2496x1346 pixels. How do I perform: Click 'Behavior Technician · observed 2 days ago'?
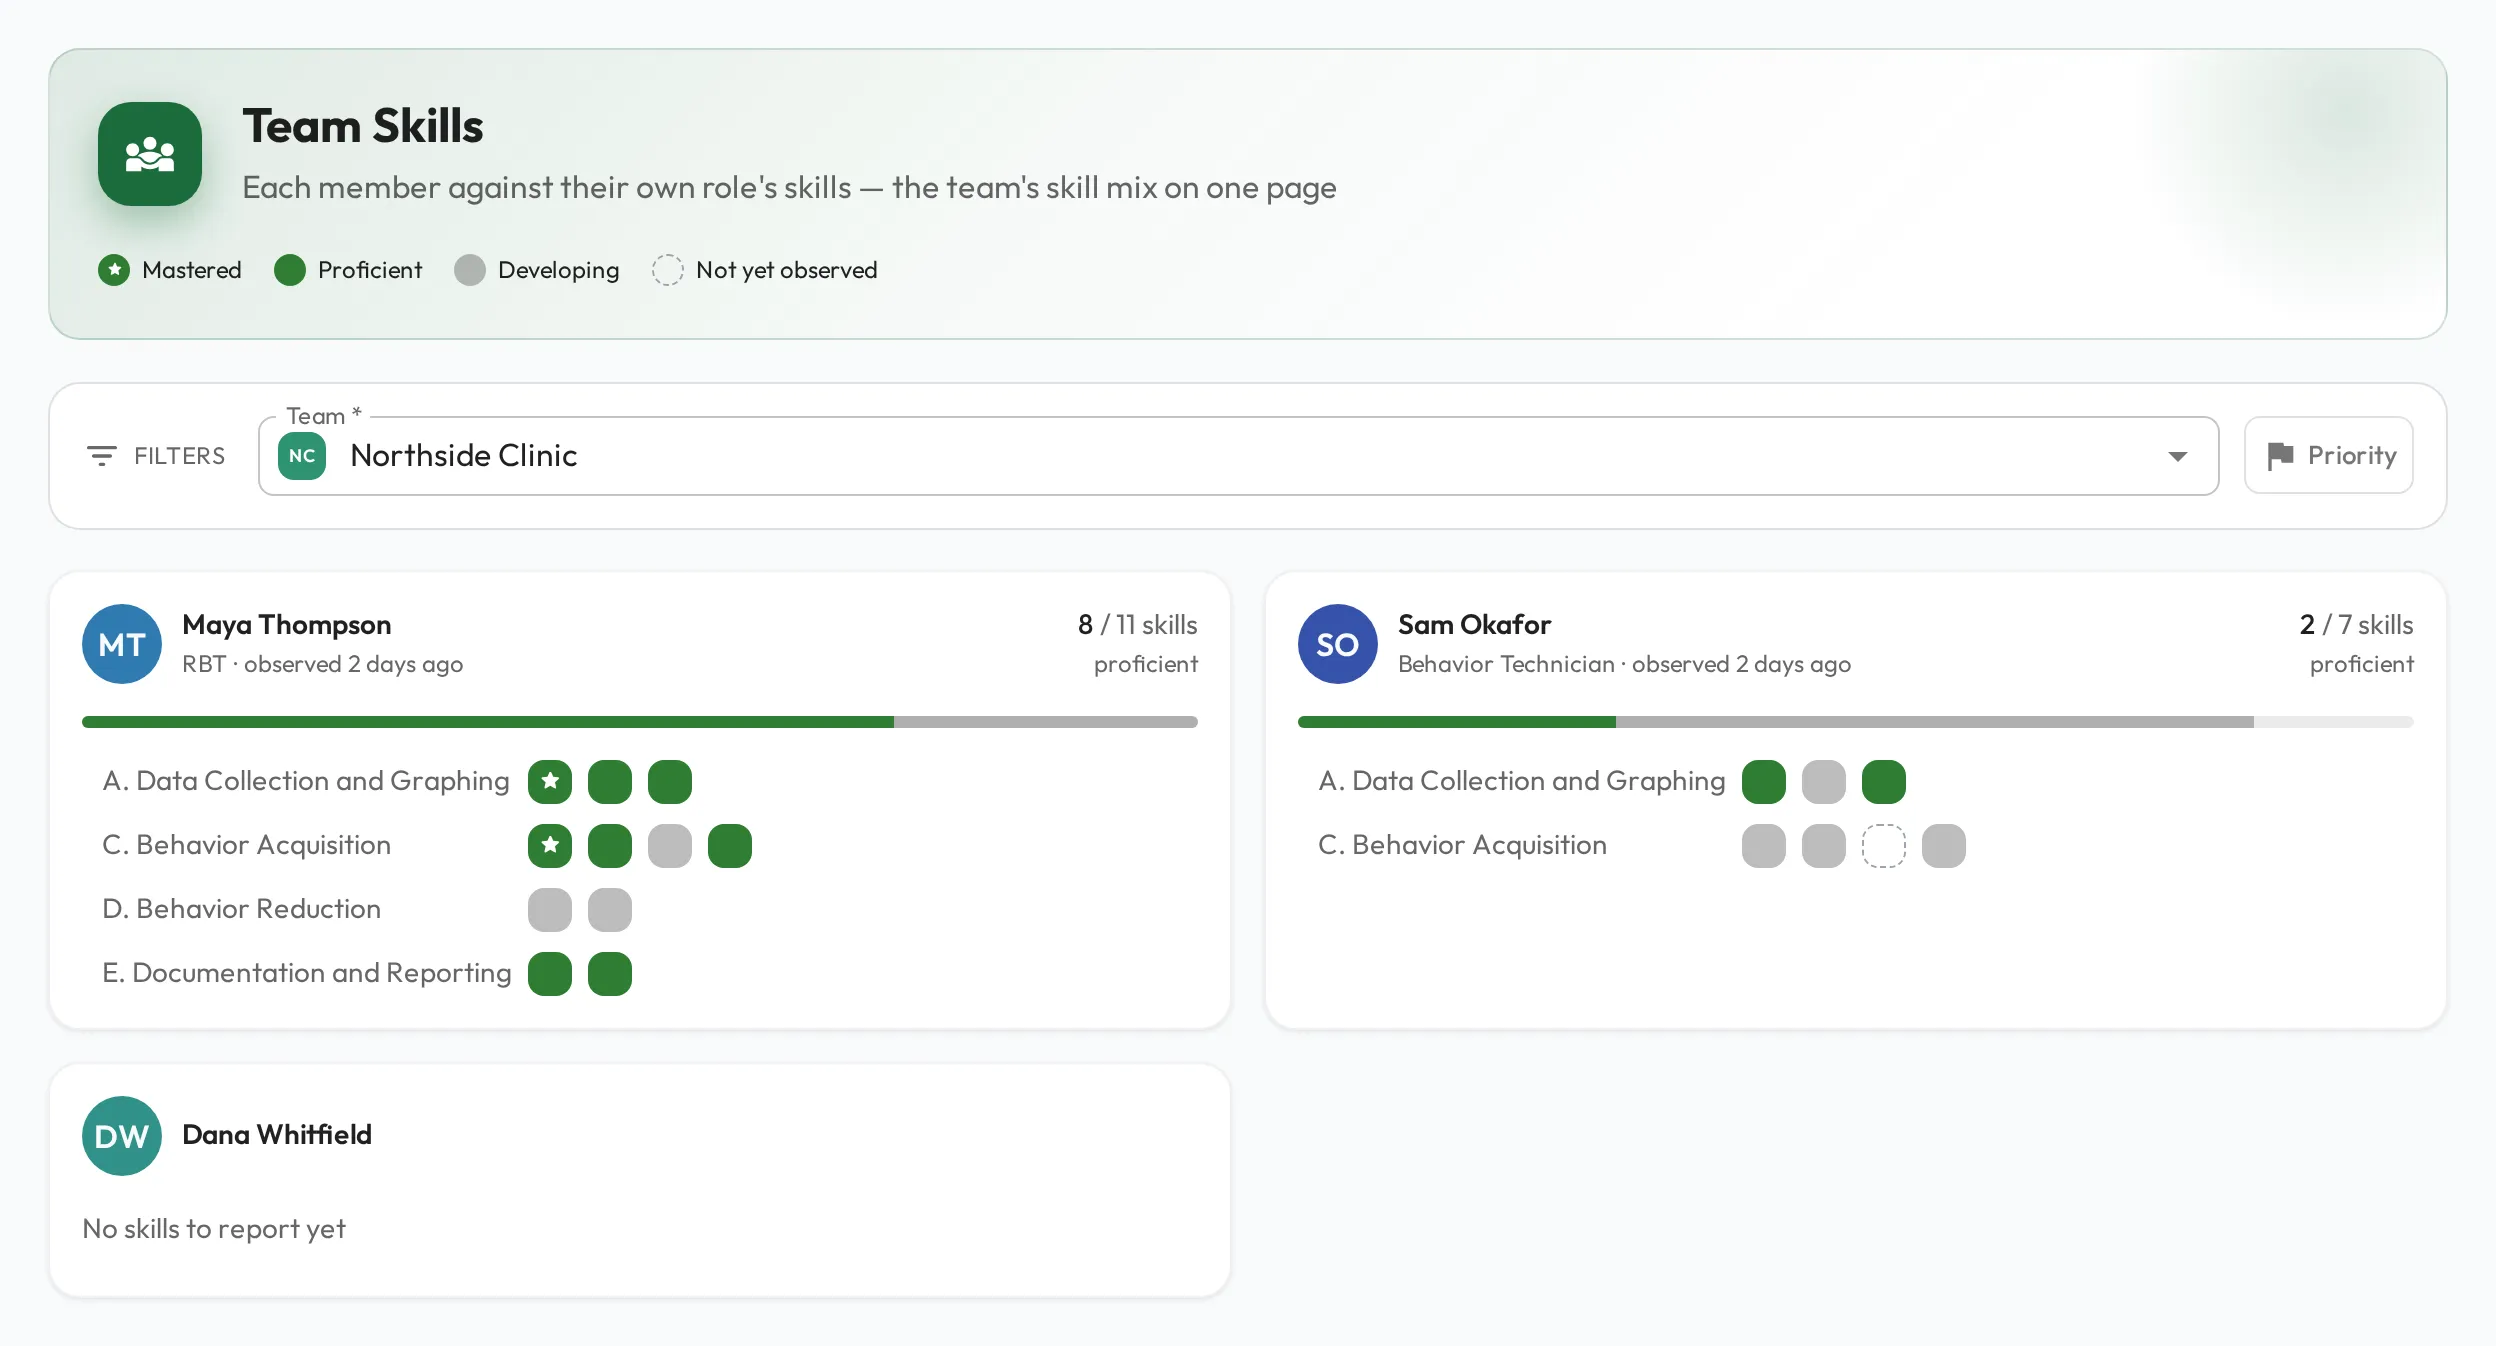point(1625,664)
